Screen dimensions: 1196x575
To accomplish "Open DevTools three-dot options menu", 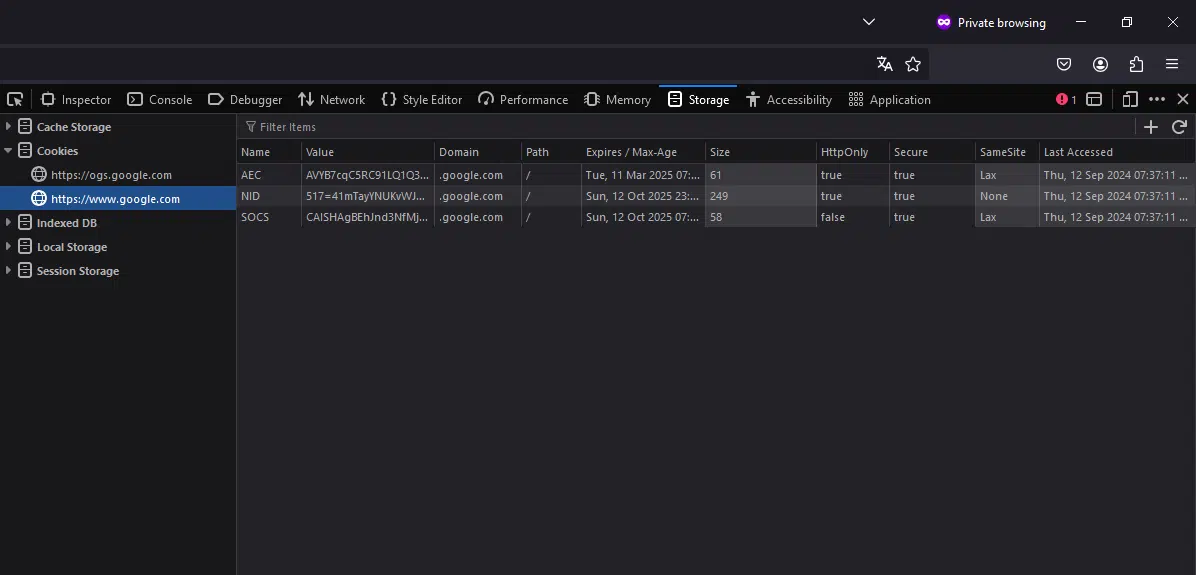I will (x=1157, y=99).
